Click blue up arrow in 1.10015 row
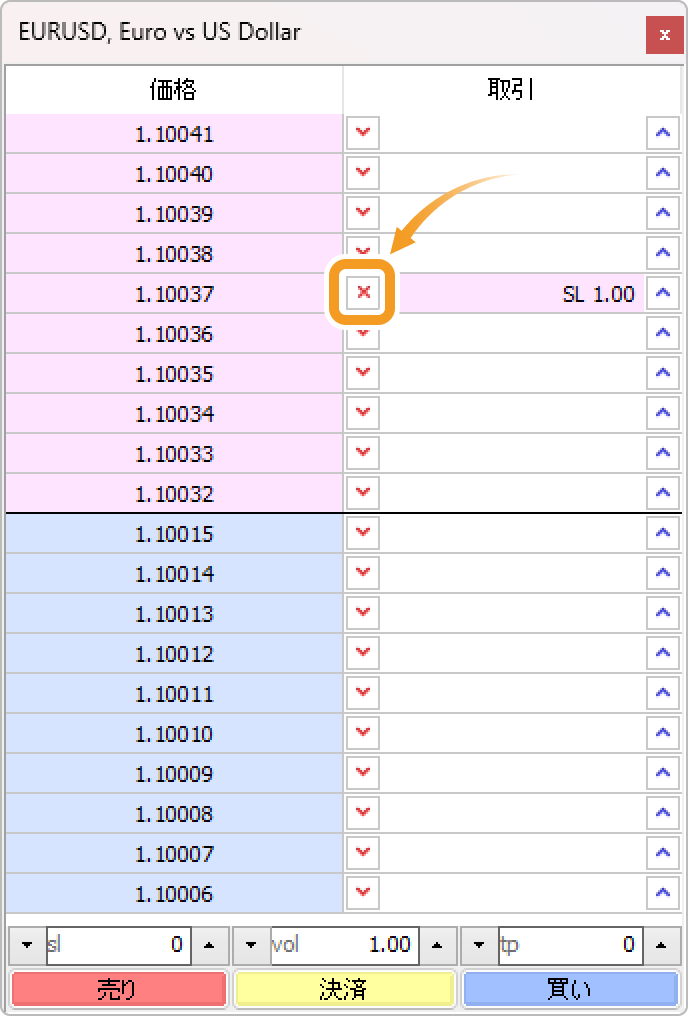 (662, 533)
